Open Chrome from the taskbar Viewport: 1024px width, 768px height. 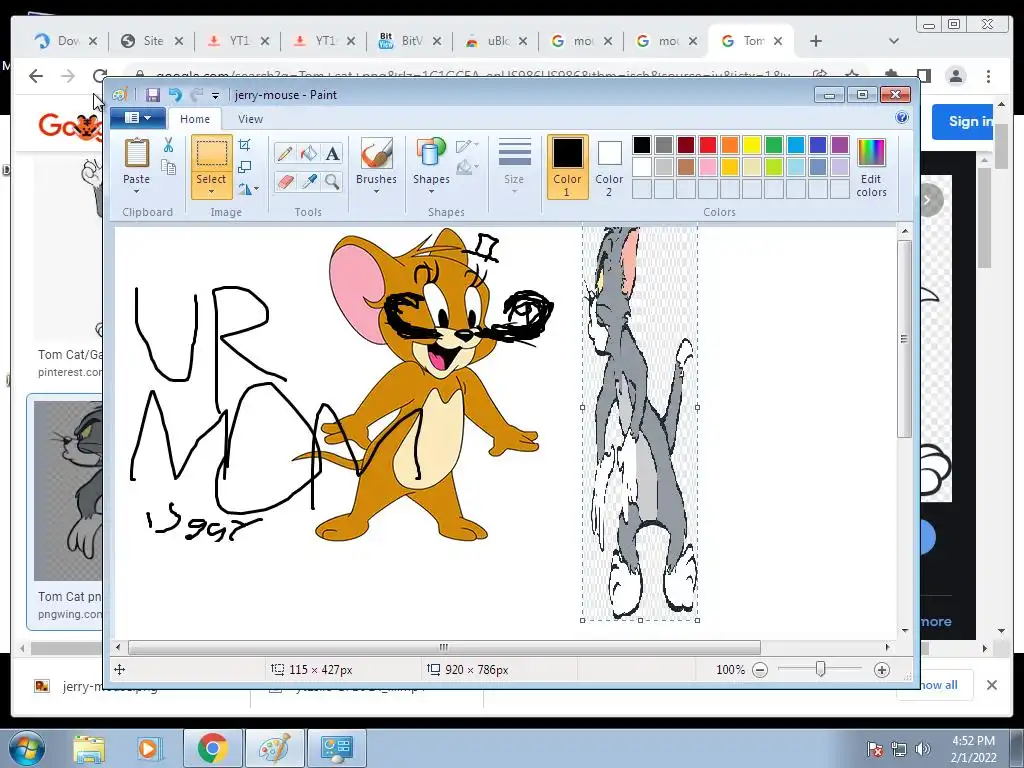point(212,748)
